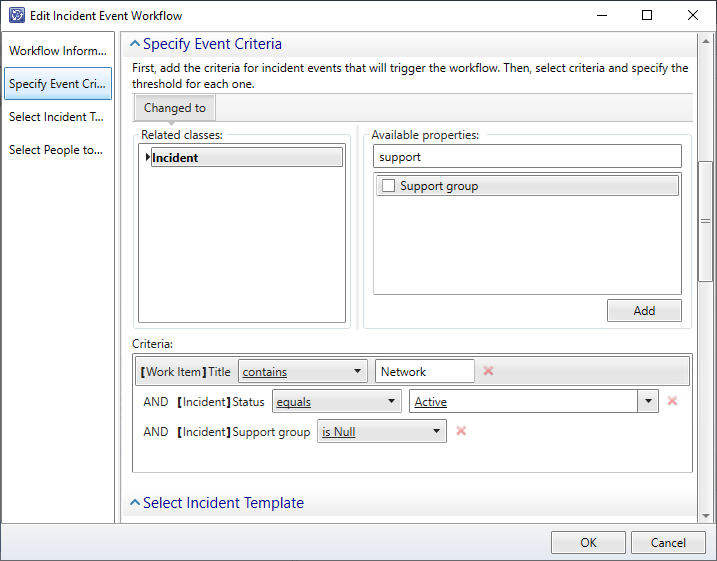Open the Active status value dropdown
The width and height of the screenshot is (717, 561).
tap(649, 402)
